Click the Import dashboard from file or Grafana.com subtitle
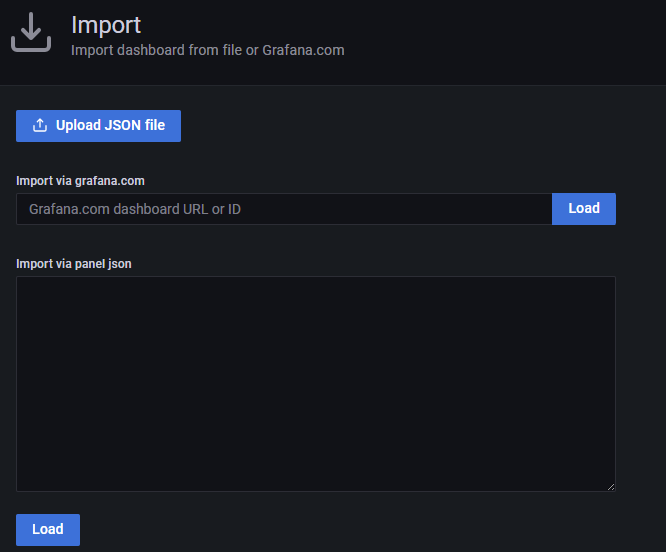666x552 pixels. [208, 50]
